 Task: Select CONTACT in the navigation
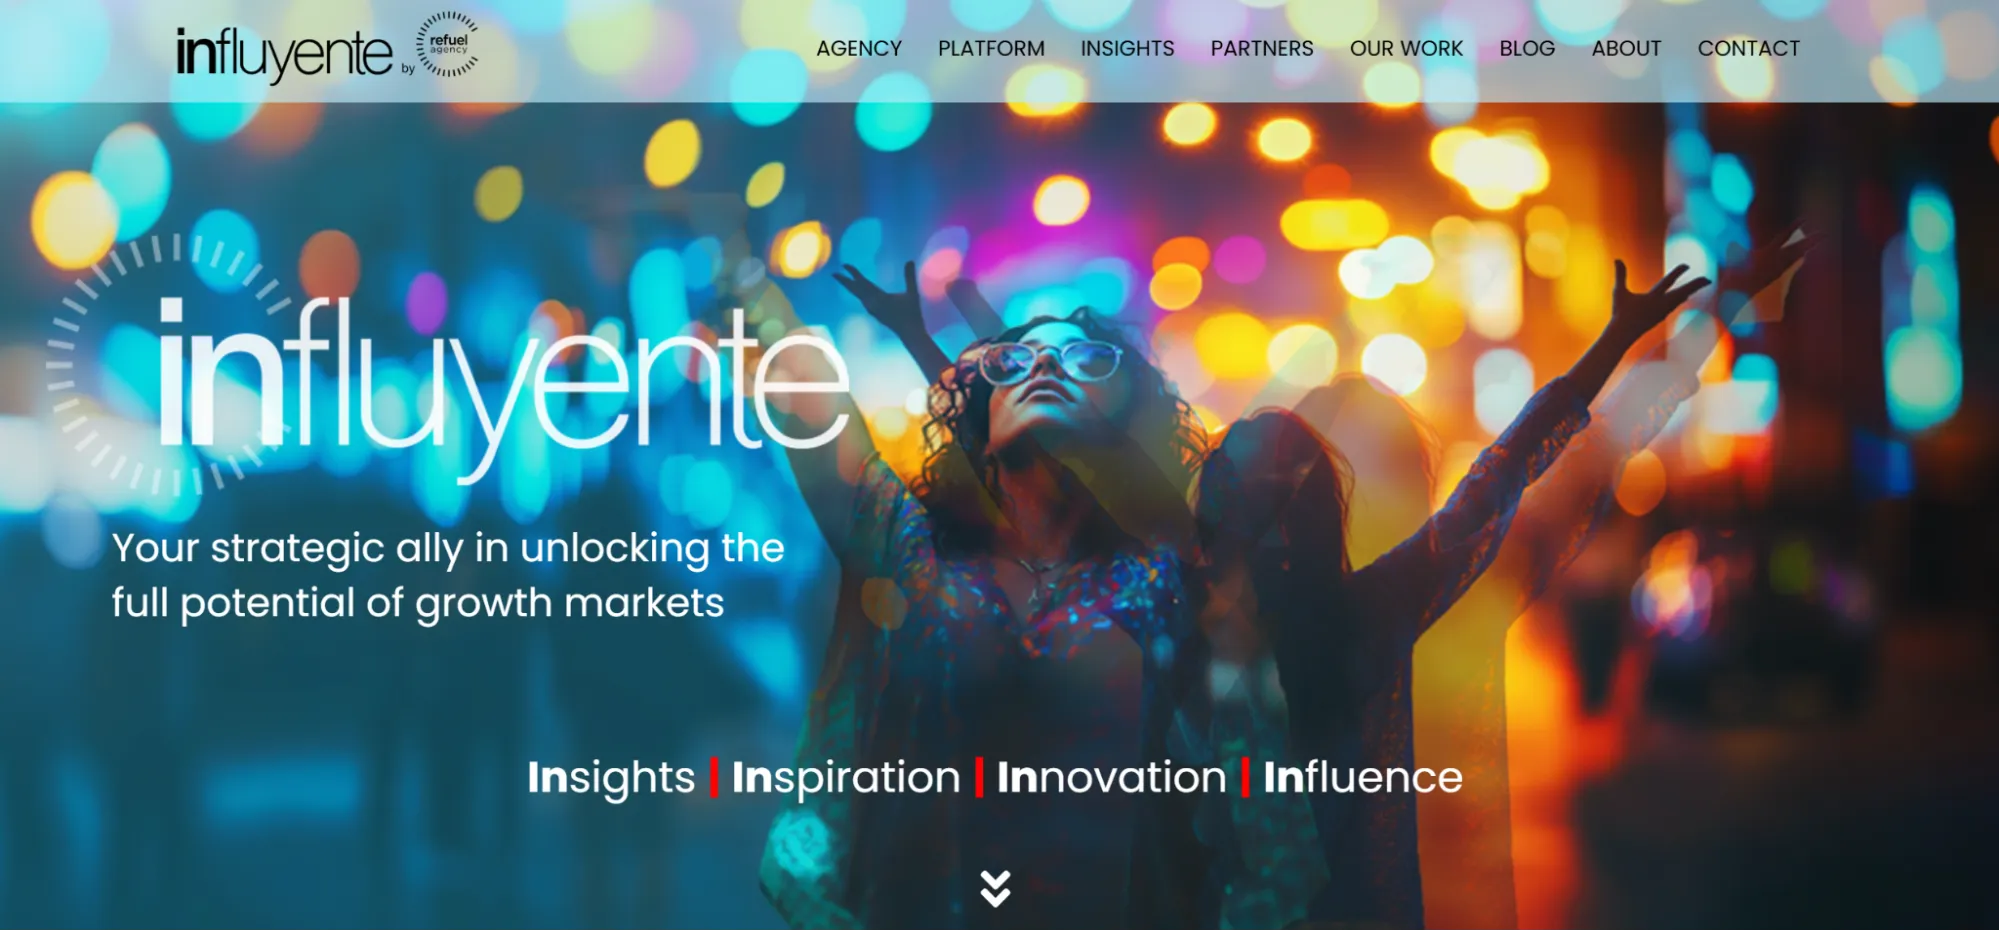pos(1748,48)
